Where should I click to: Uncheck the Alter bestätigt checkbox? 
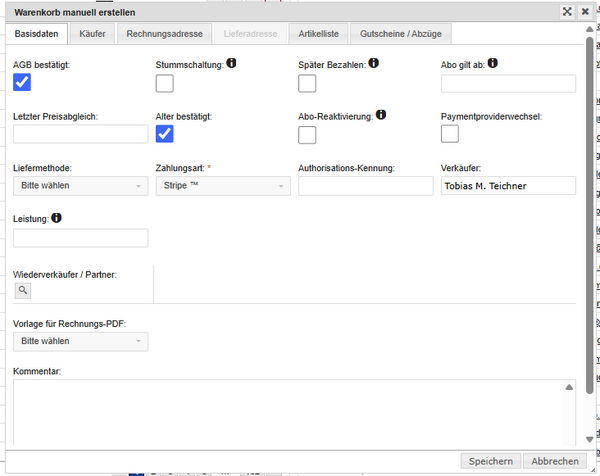tap(165, 134)
